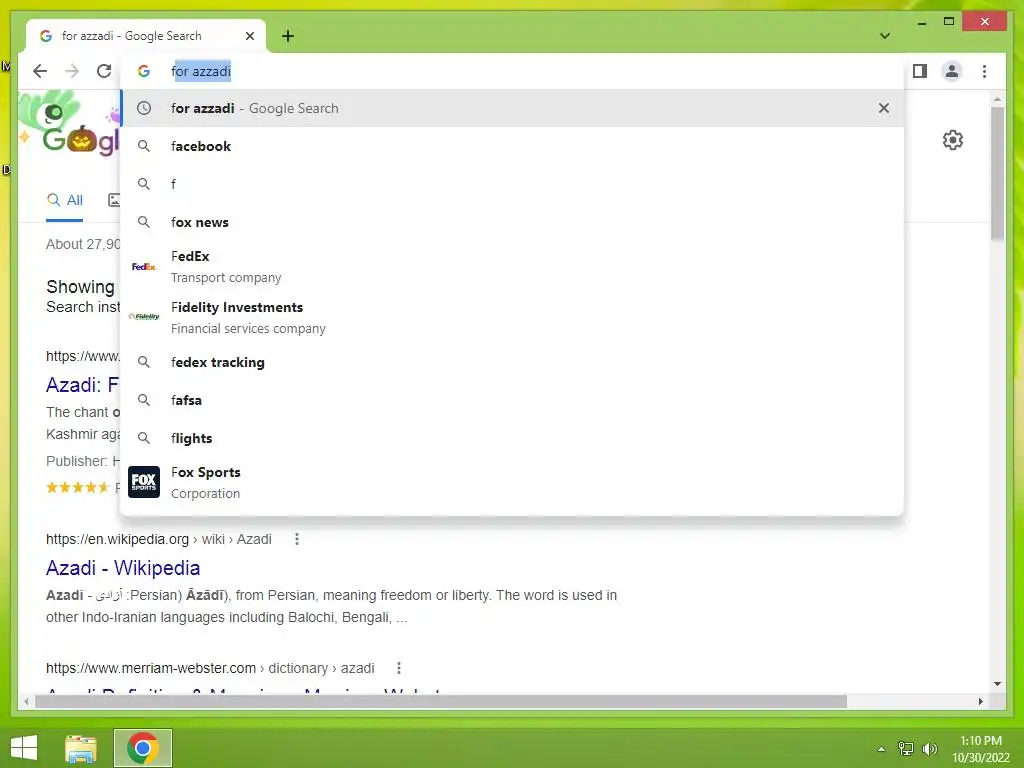
Task: Open a new tab with plus button
Action: coord(288,36)
